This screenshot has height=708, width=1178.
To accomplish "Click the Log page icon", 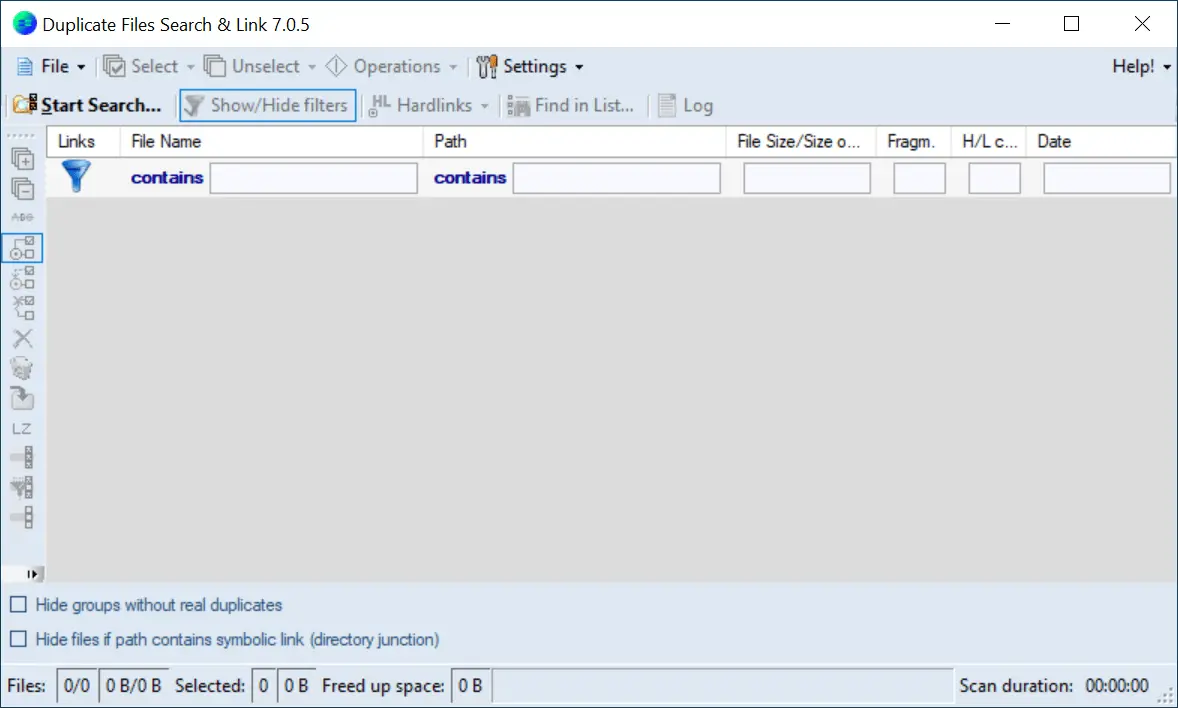I will click(x=666, y=105).
